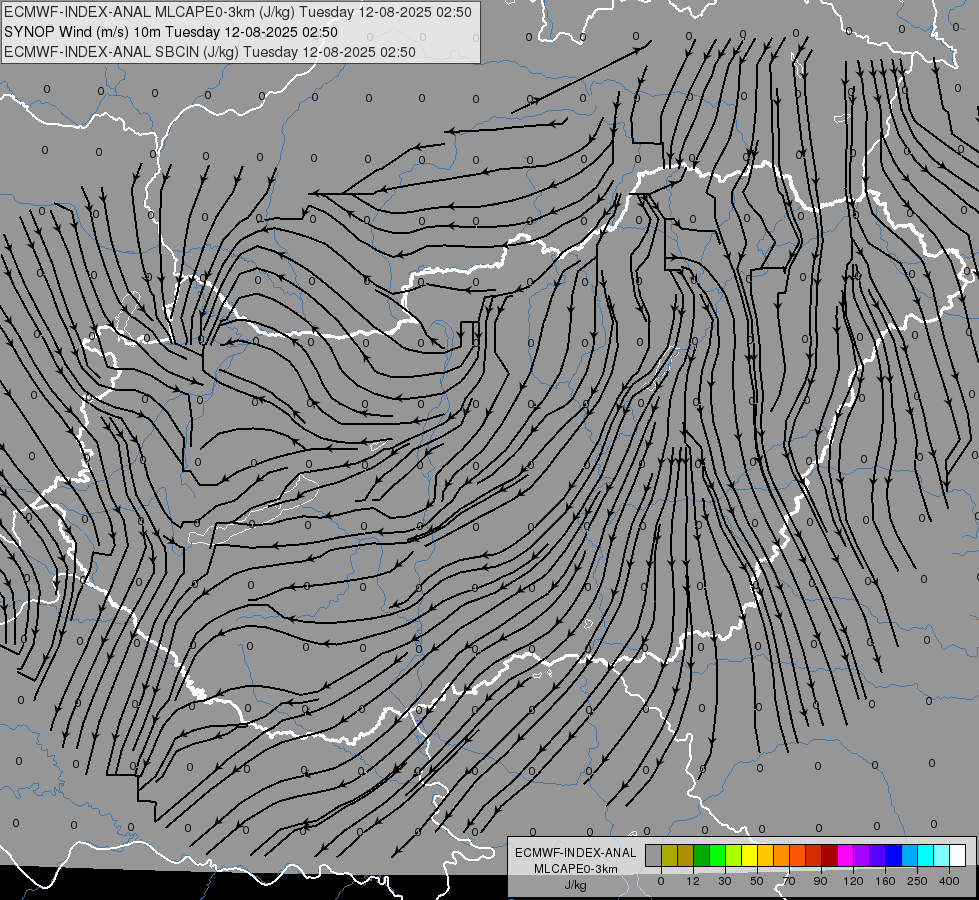
Task: Click the white swatch in the legend
Action: pos(958,855)
